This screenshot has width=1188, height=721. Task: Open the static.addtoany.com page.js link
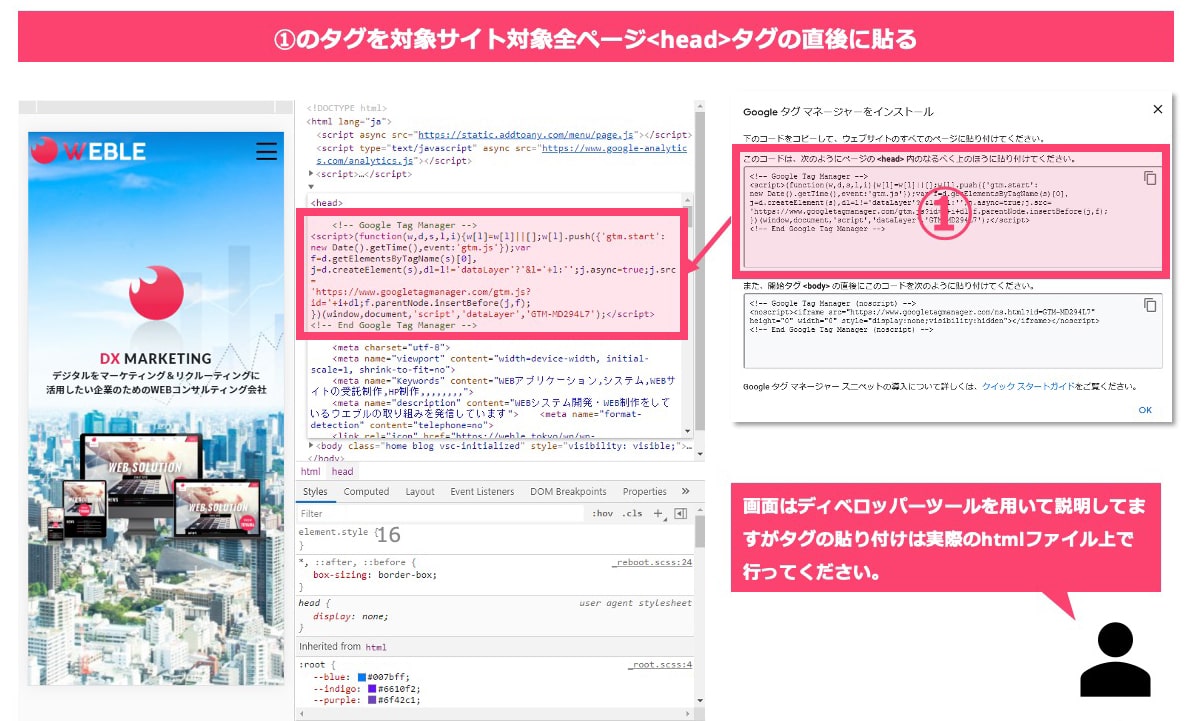tap(526, 135)
